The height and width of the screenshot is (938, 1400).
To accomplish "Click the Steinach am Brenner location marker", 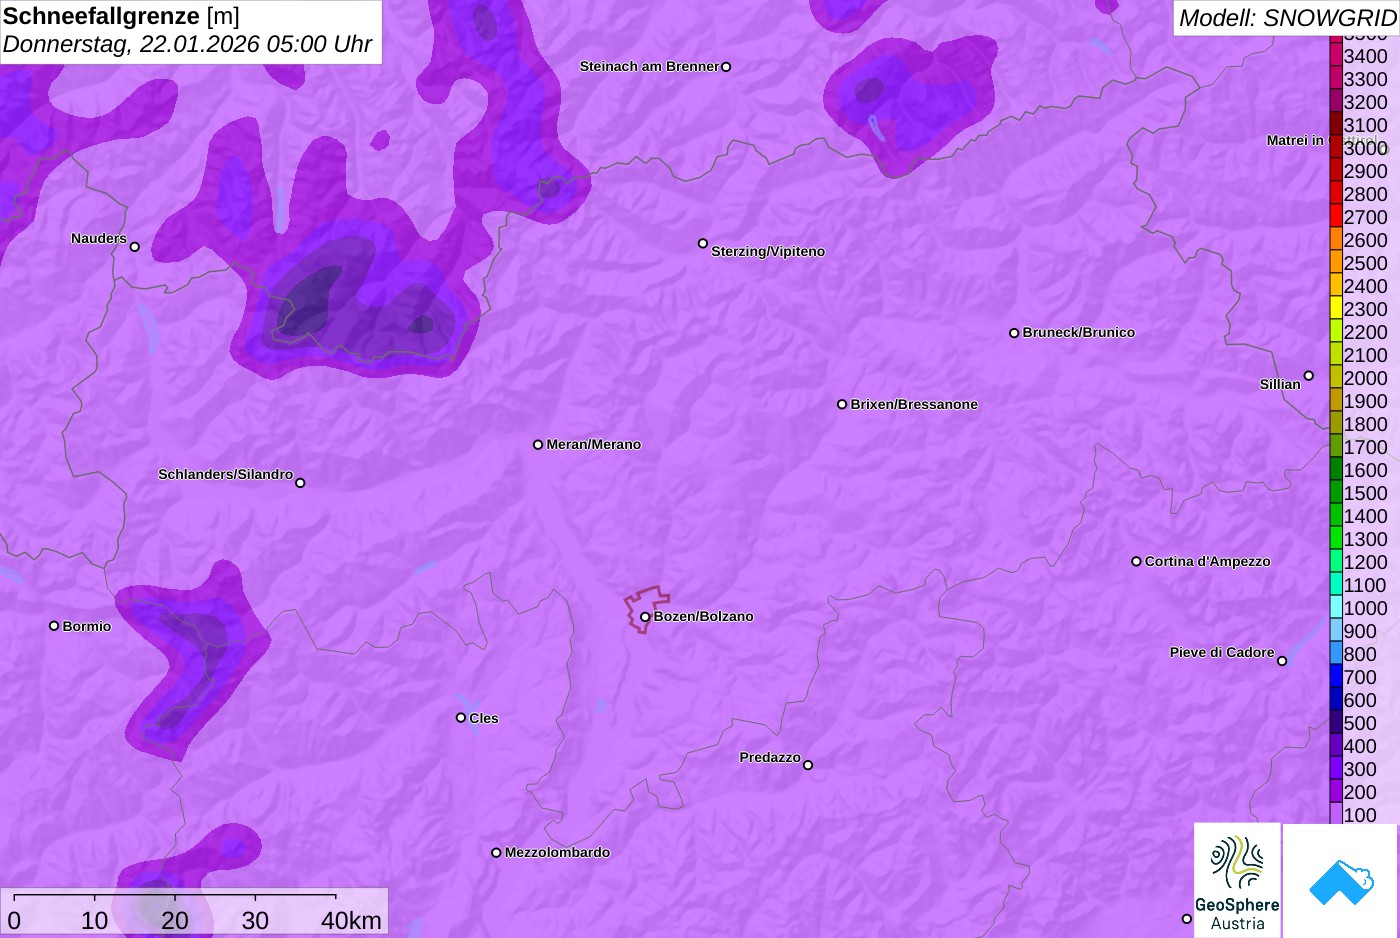I will (726, 67).
